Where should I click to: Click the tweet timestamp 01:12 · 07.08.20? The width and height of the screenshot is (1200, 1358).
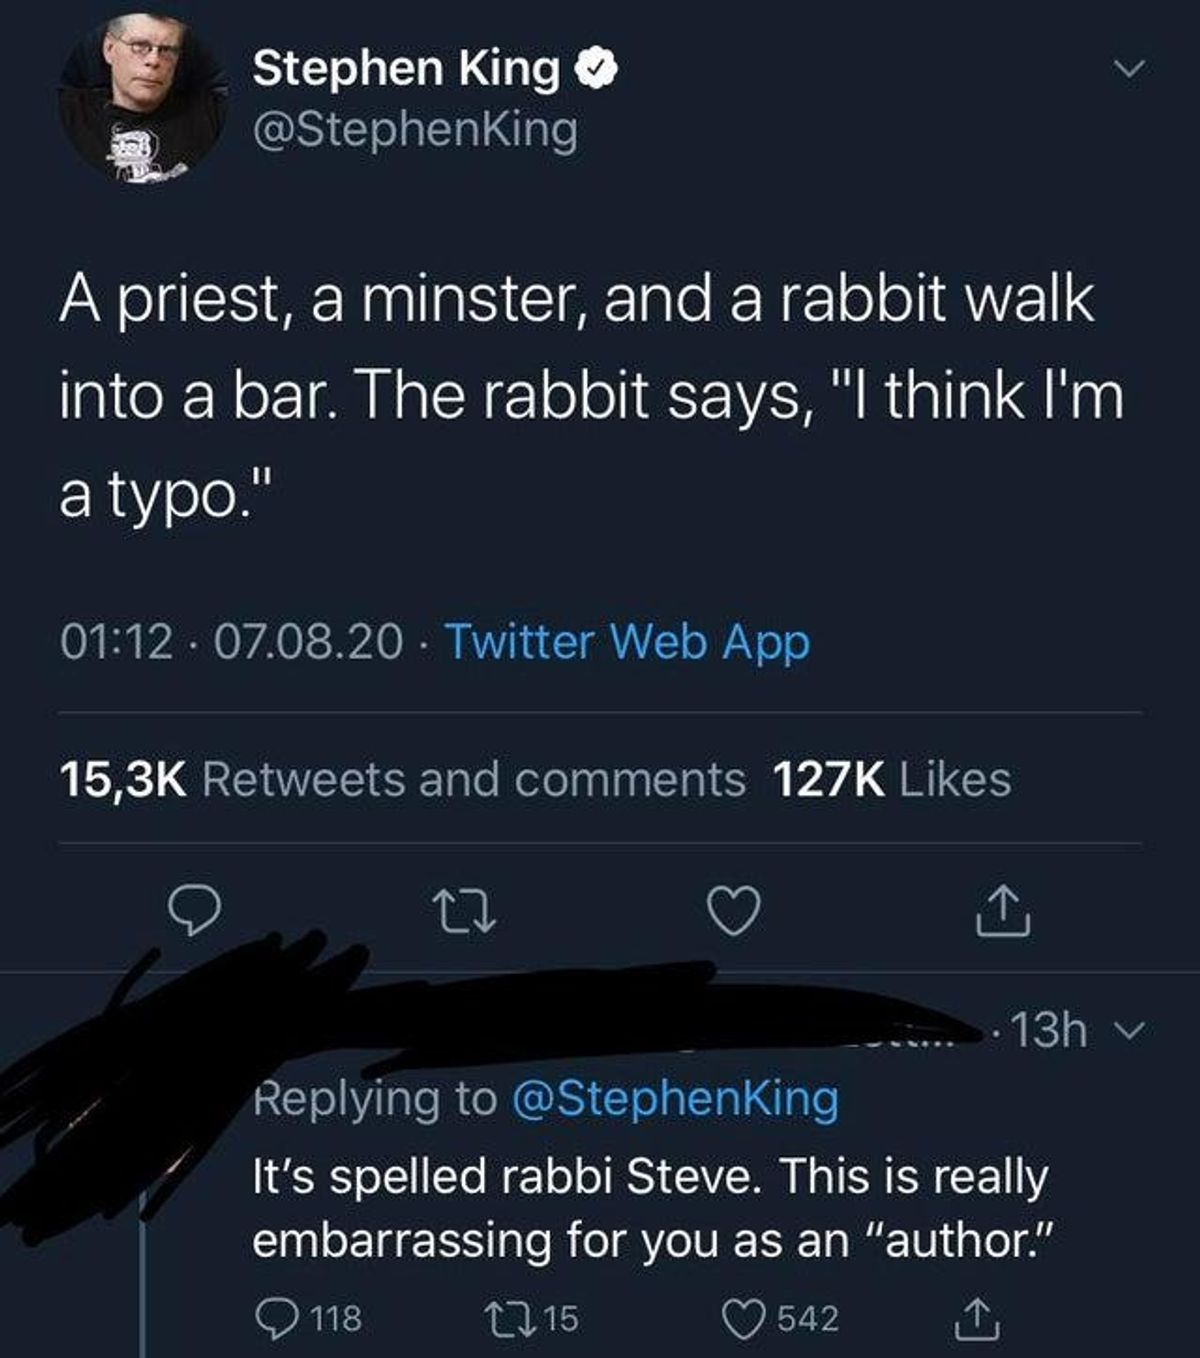click(x=232, y=642)
